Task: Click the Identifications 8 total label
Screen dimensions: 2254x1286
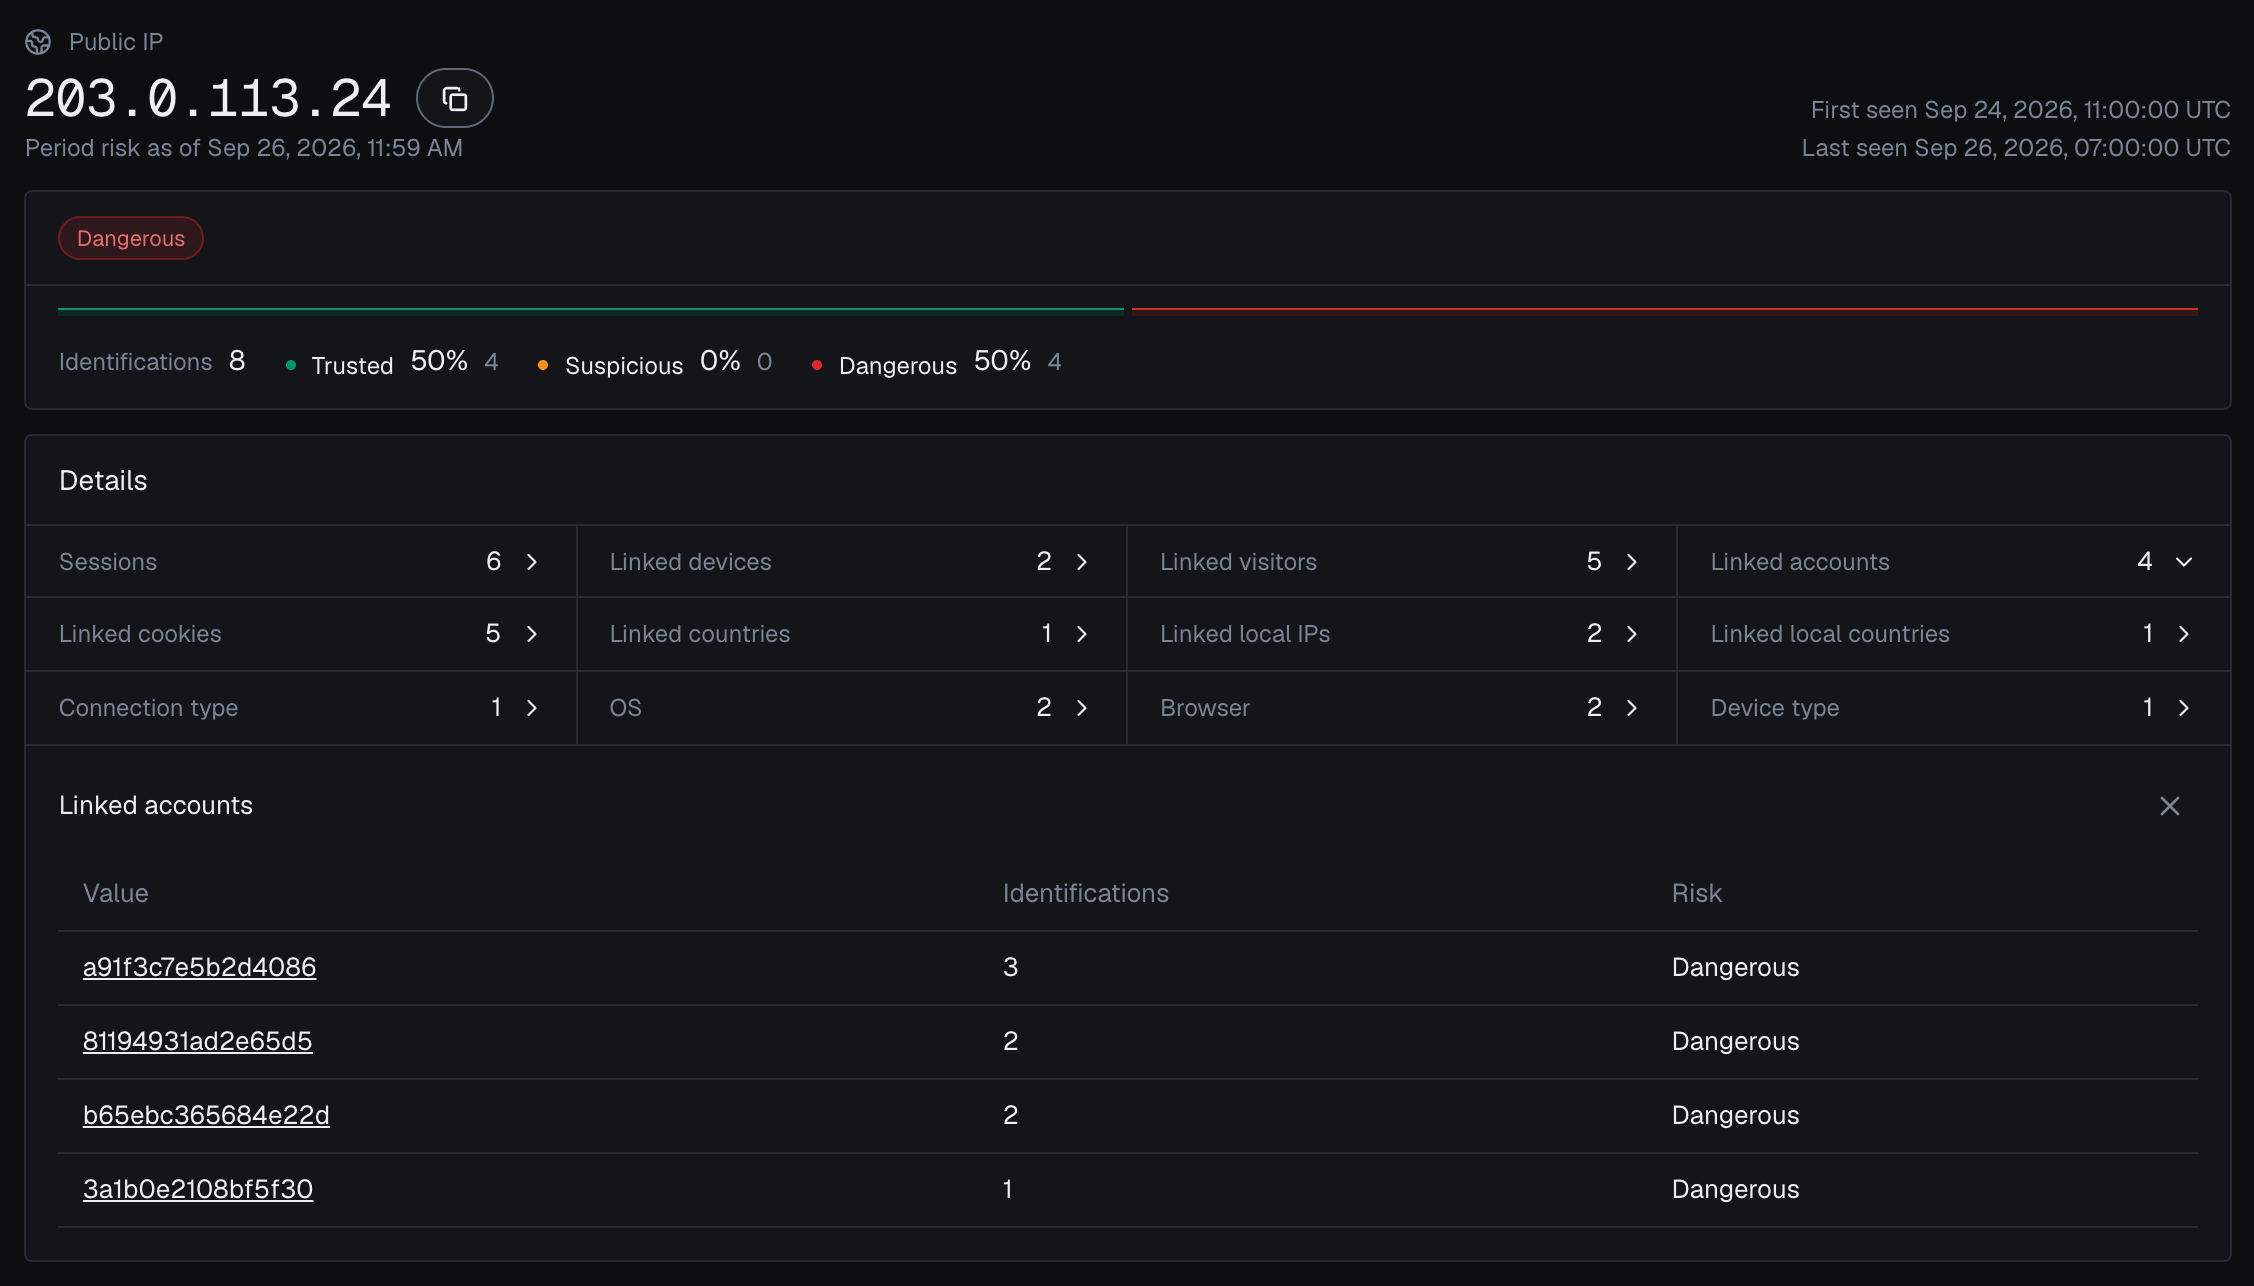Action: [x=152, y=361]
